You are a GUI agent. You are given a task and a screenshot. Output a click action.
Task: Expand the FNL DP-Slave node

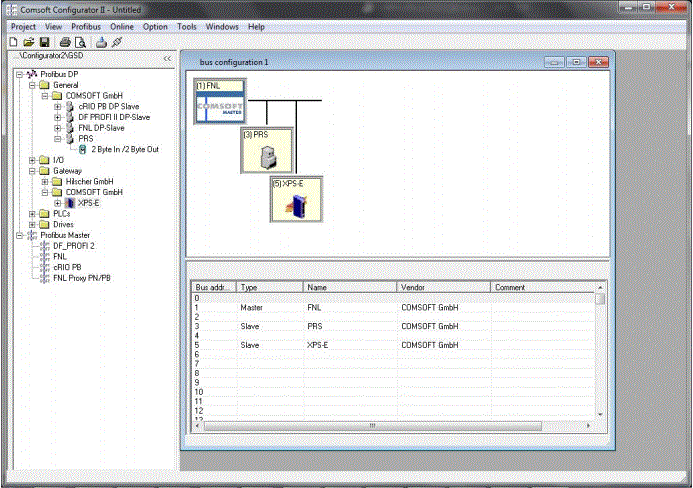(x=57, y=128)
